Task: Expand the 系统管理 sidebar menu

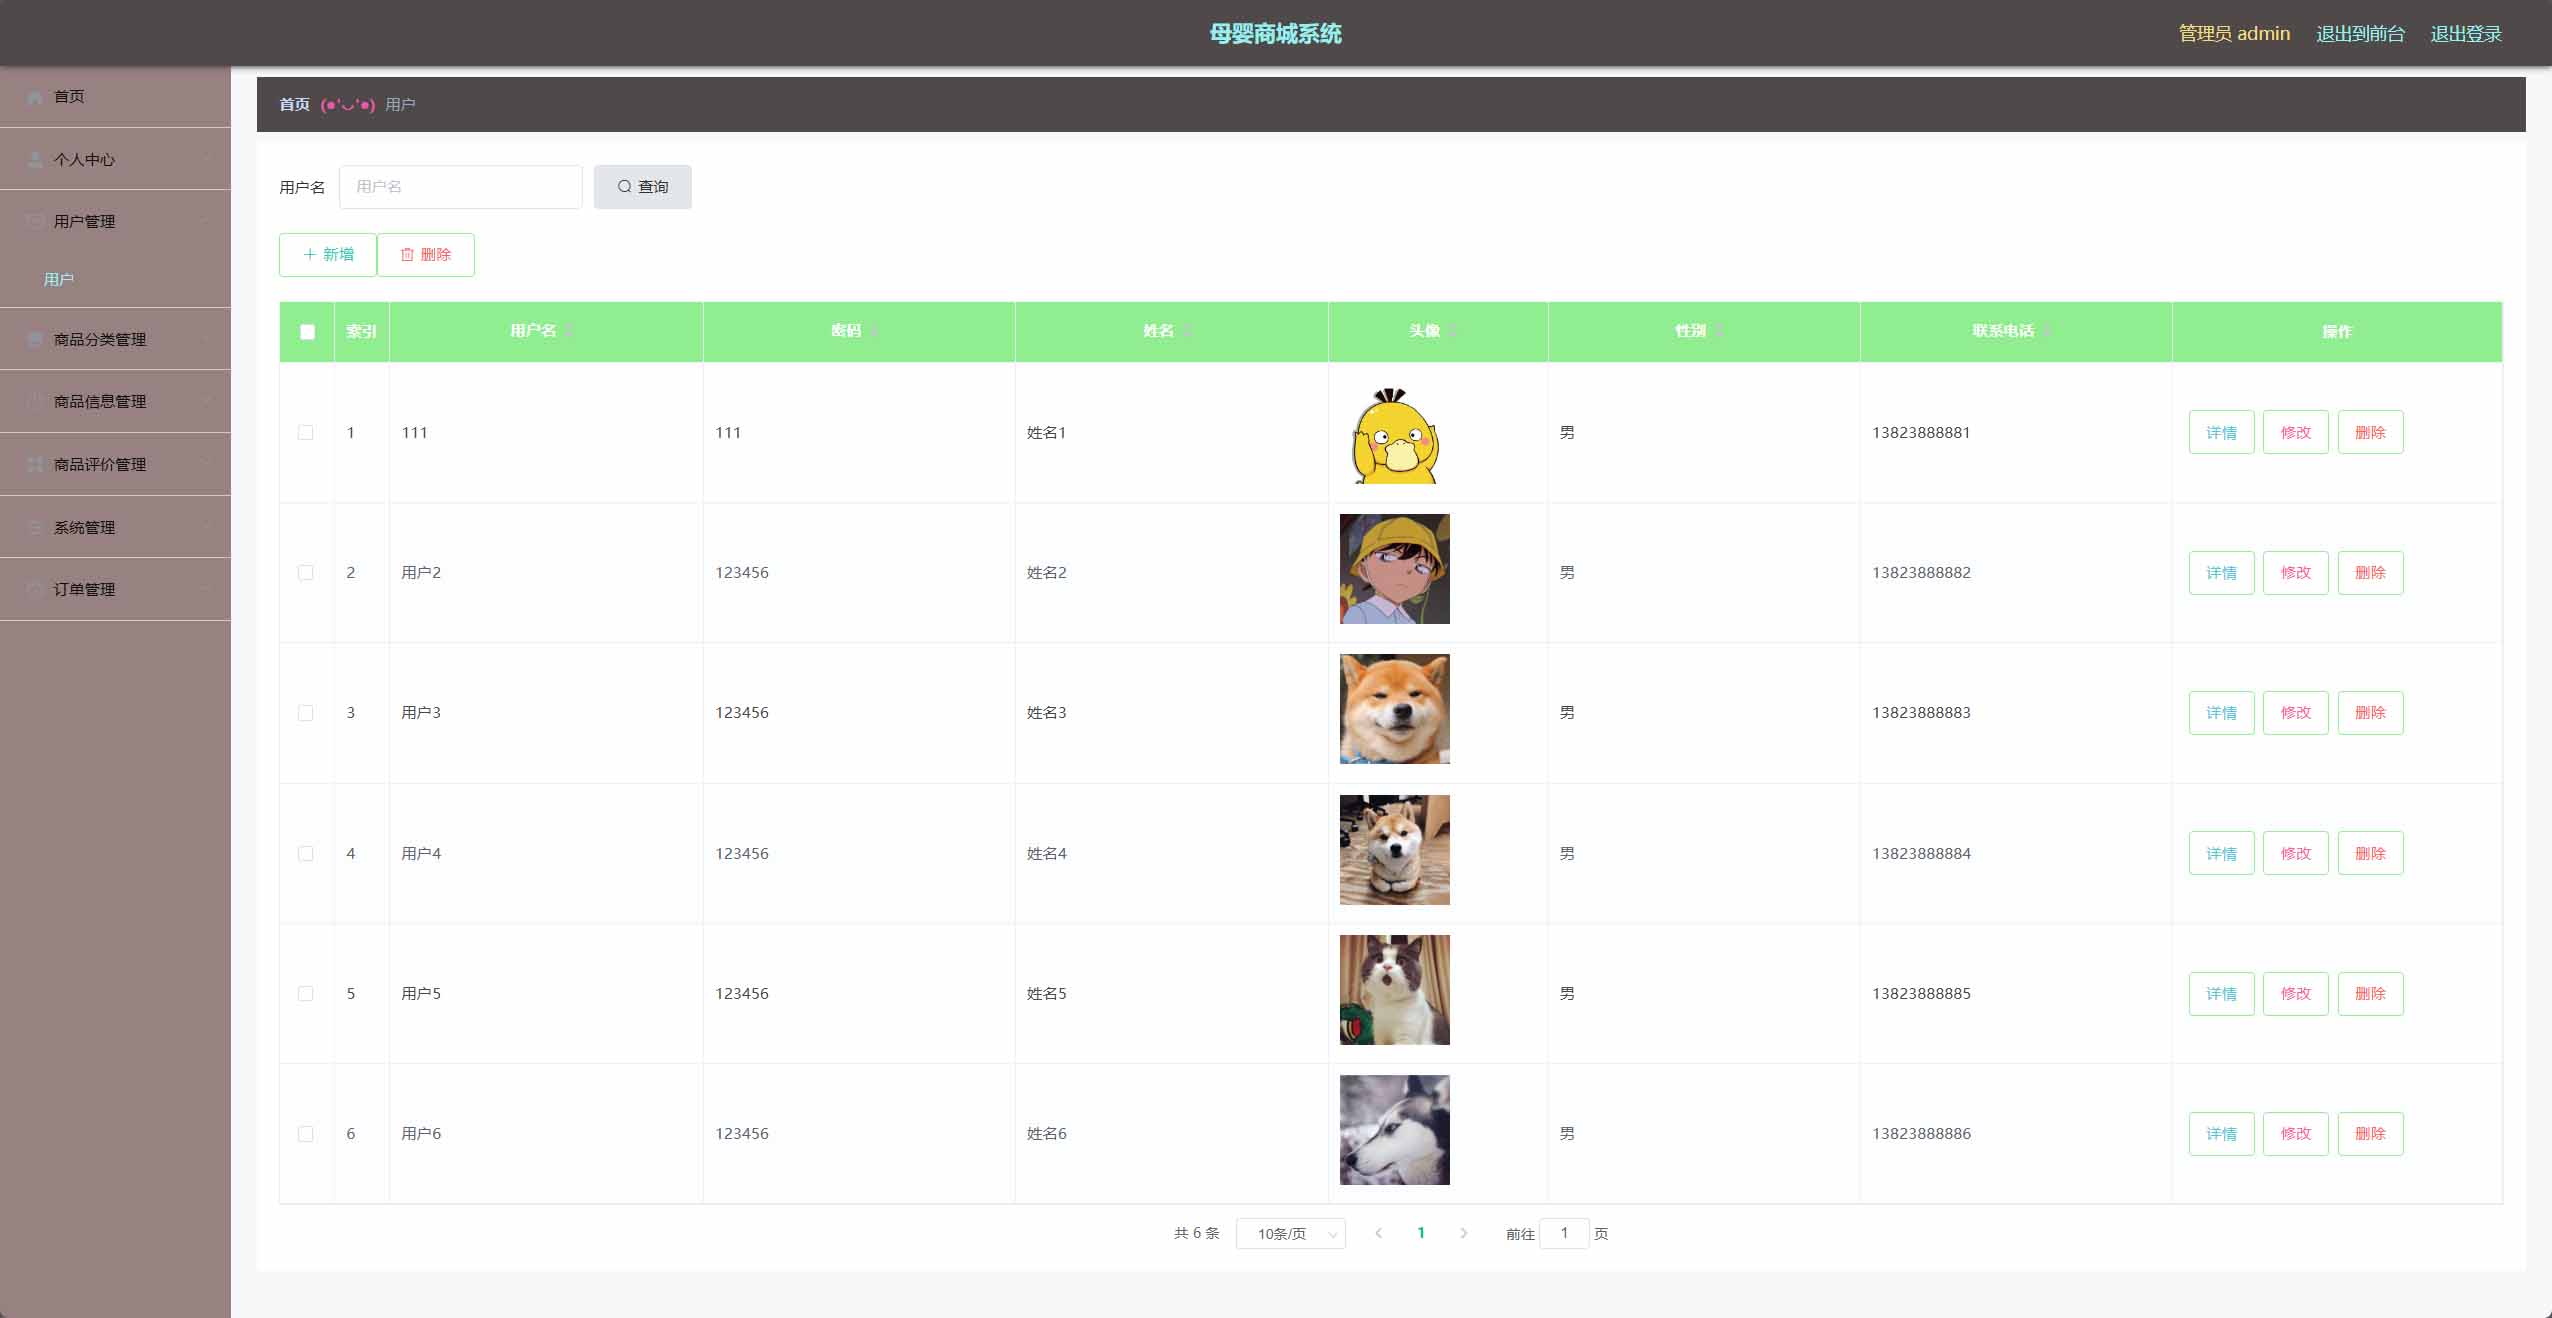Action: click(115, 527)
